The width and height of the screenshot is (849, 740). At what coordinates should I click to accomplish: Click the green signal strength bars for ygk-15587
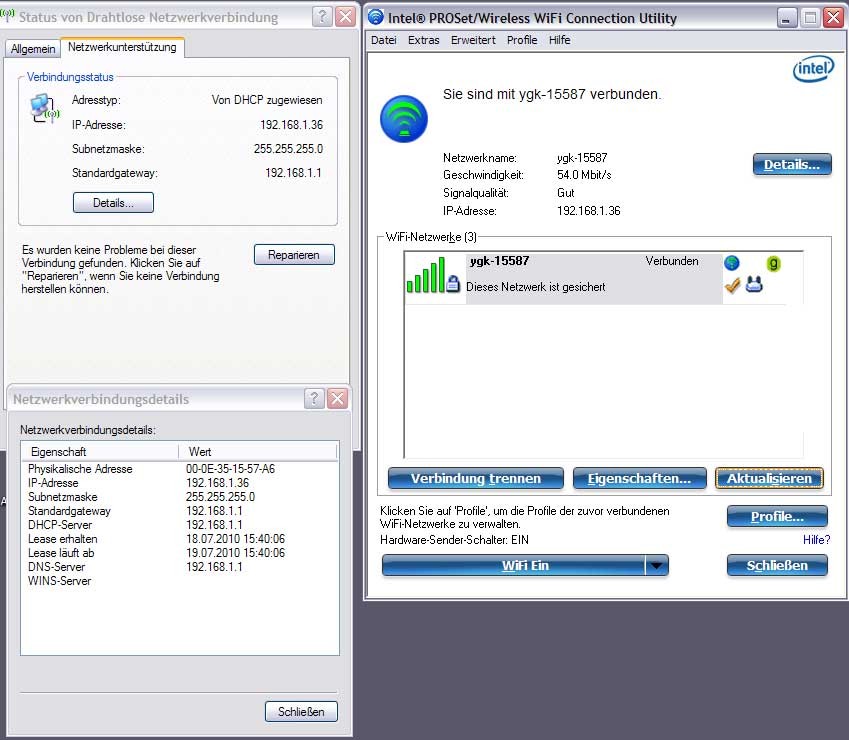(x=424, y=277)
